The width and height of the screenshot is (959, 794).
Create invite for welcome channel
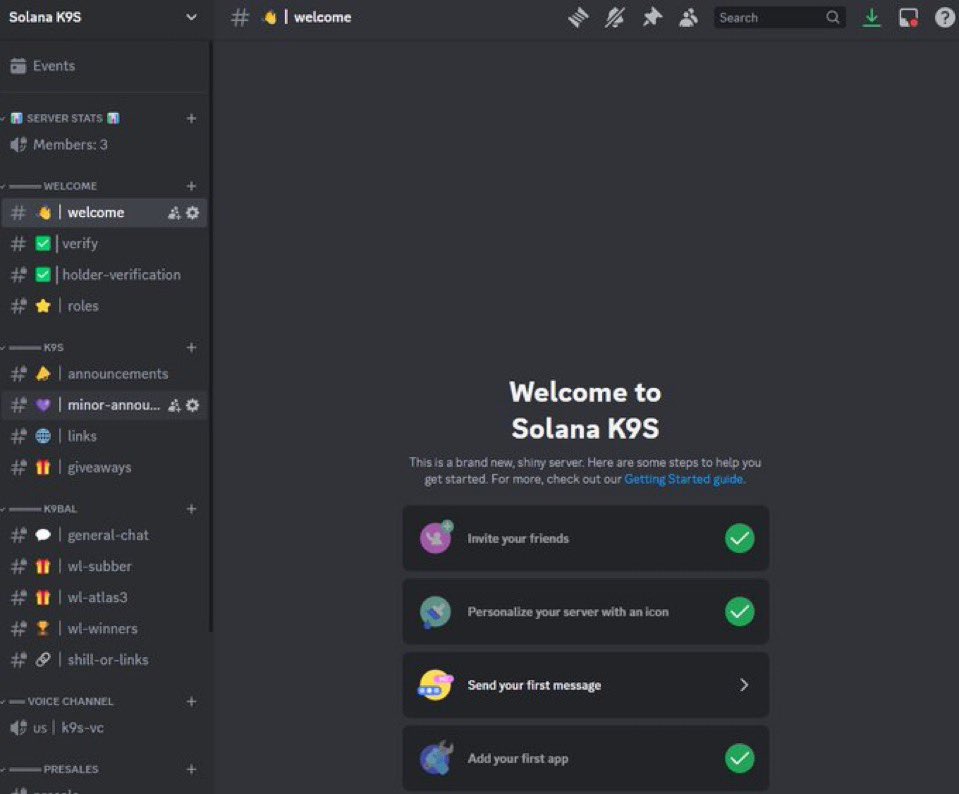click(x=174, y=213)
